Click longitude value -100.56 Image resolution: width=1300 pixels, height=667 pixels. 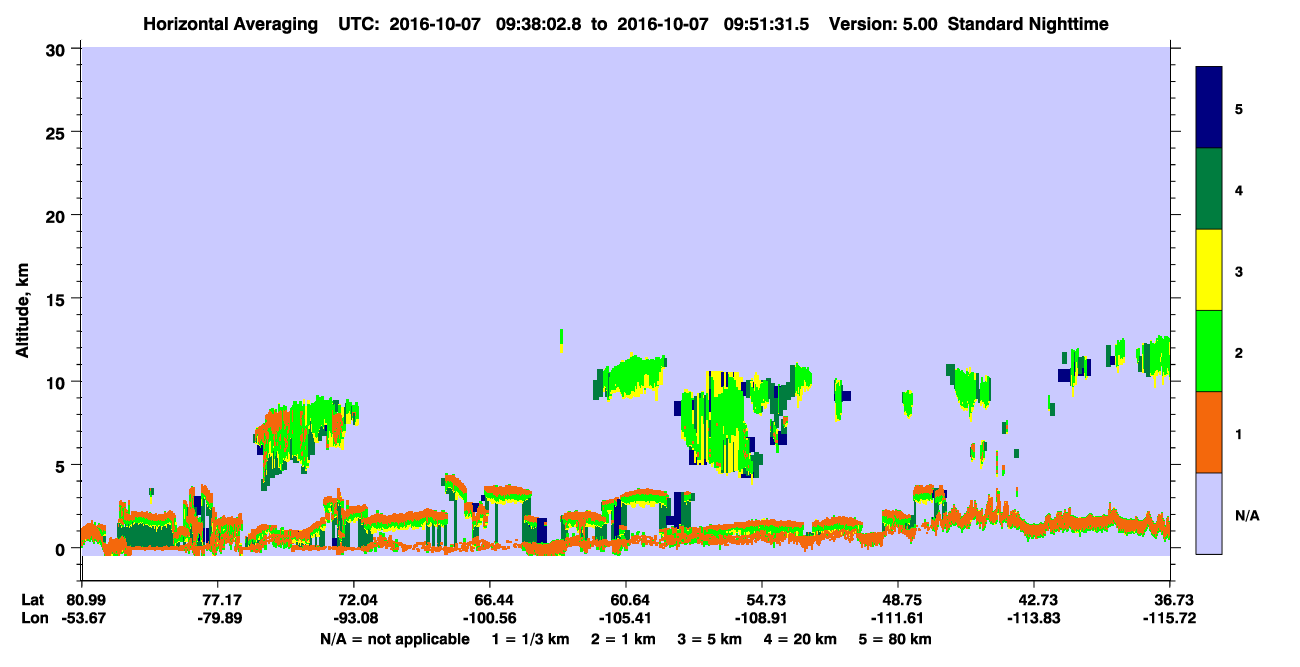coord(489,618)
